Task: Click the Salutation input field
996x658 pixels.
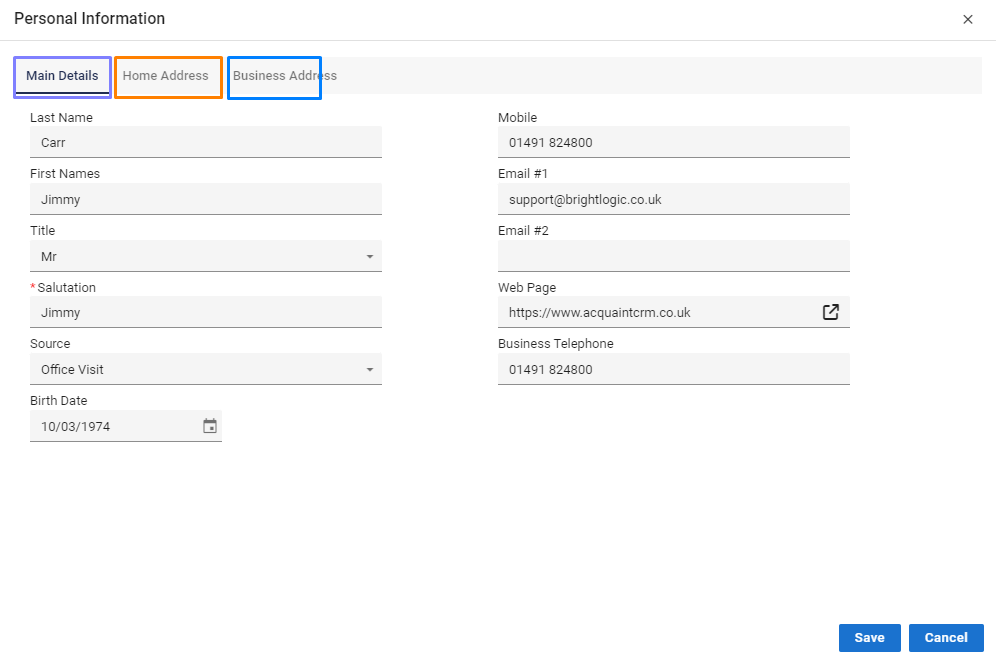Action: pos(206,312)
